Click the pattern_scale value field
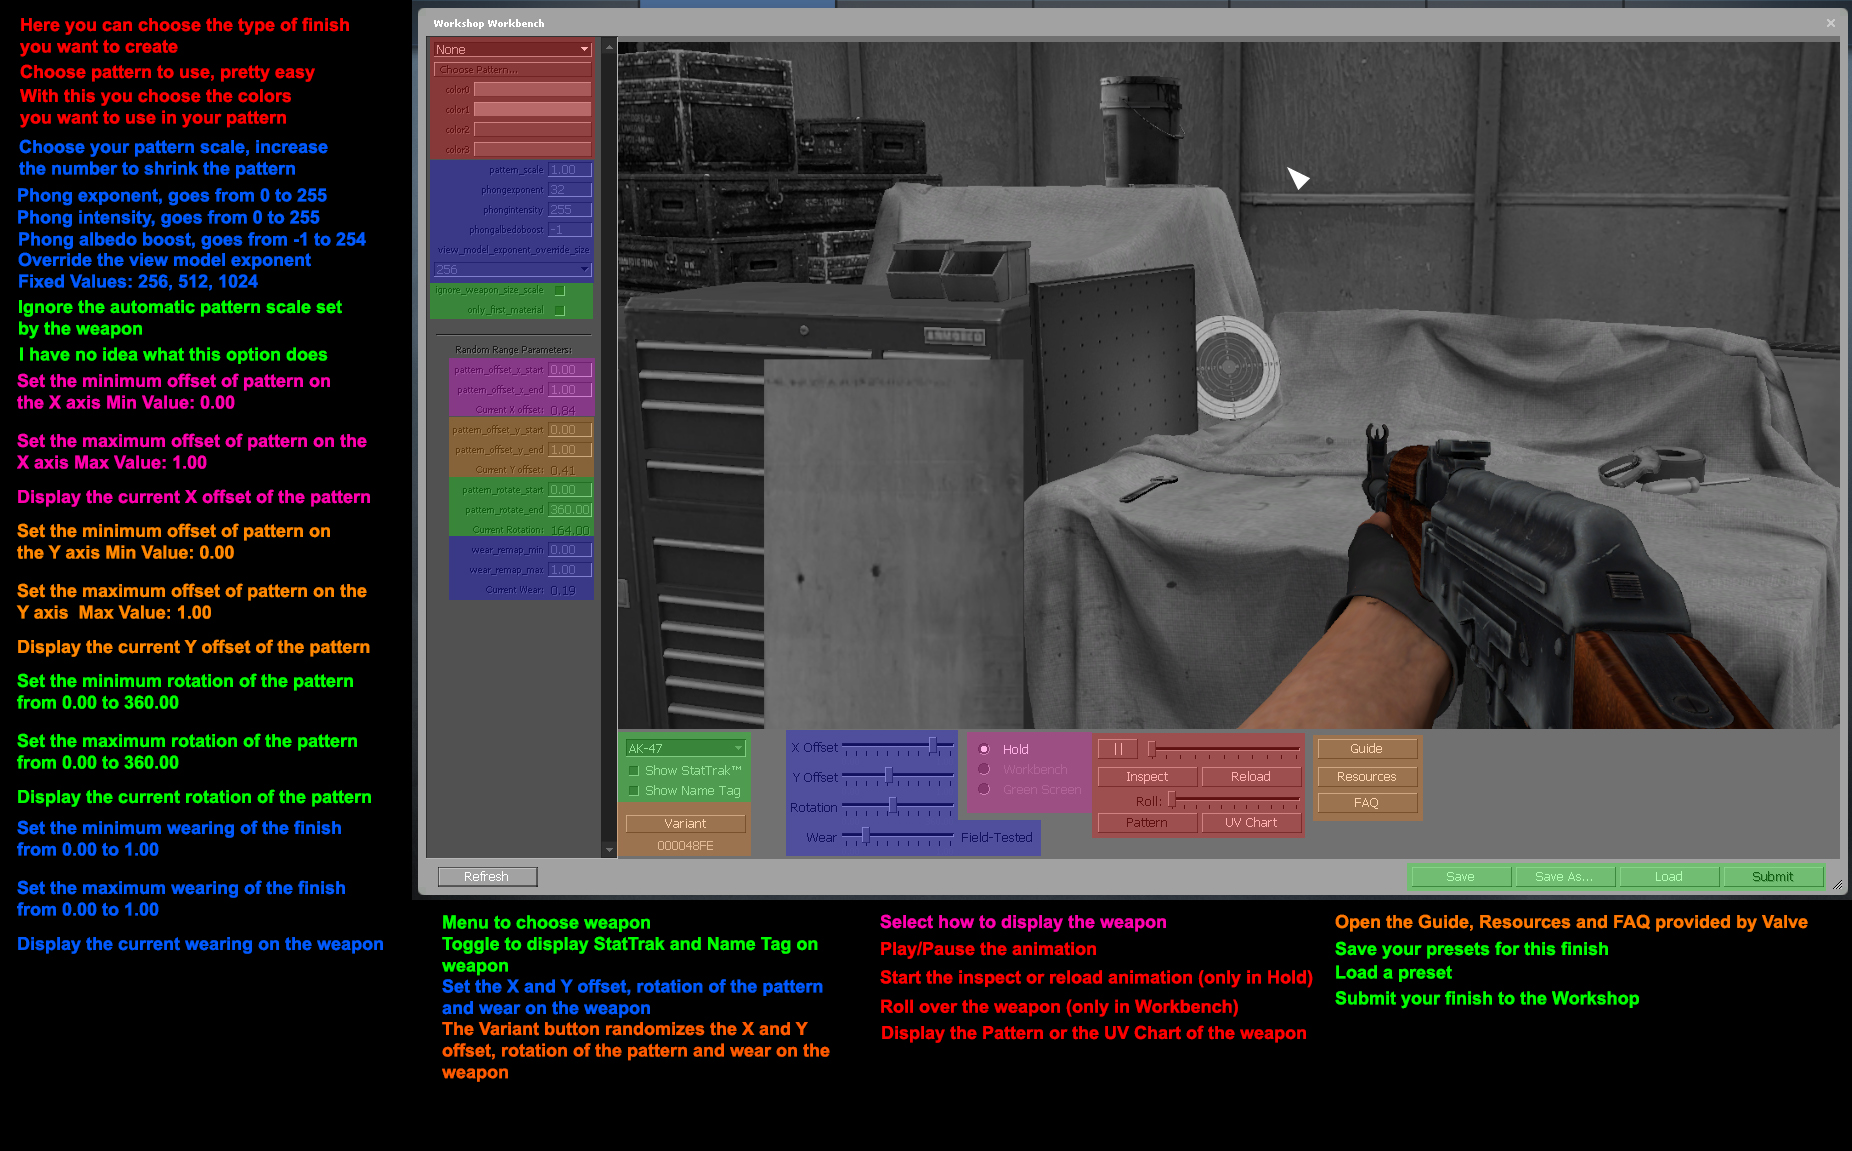The image size is (1852, 1151). pyautogui.click(x=570, y=170)
